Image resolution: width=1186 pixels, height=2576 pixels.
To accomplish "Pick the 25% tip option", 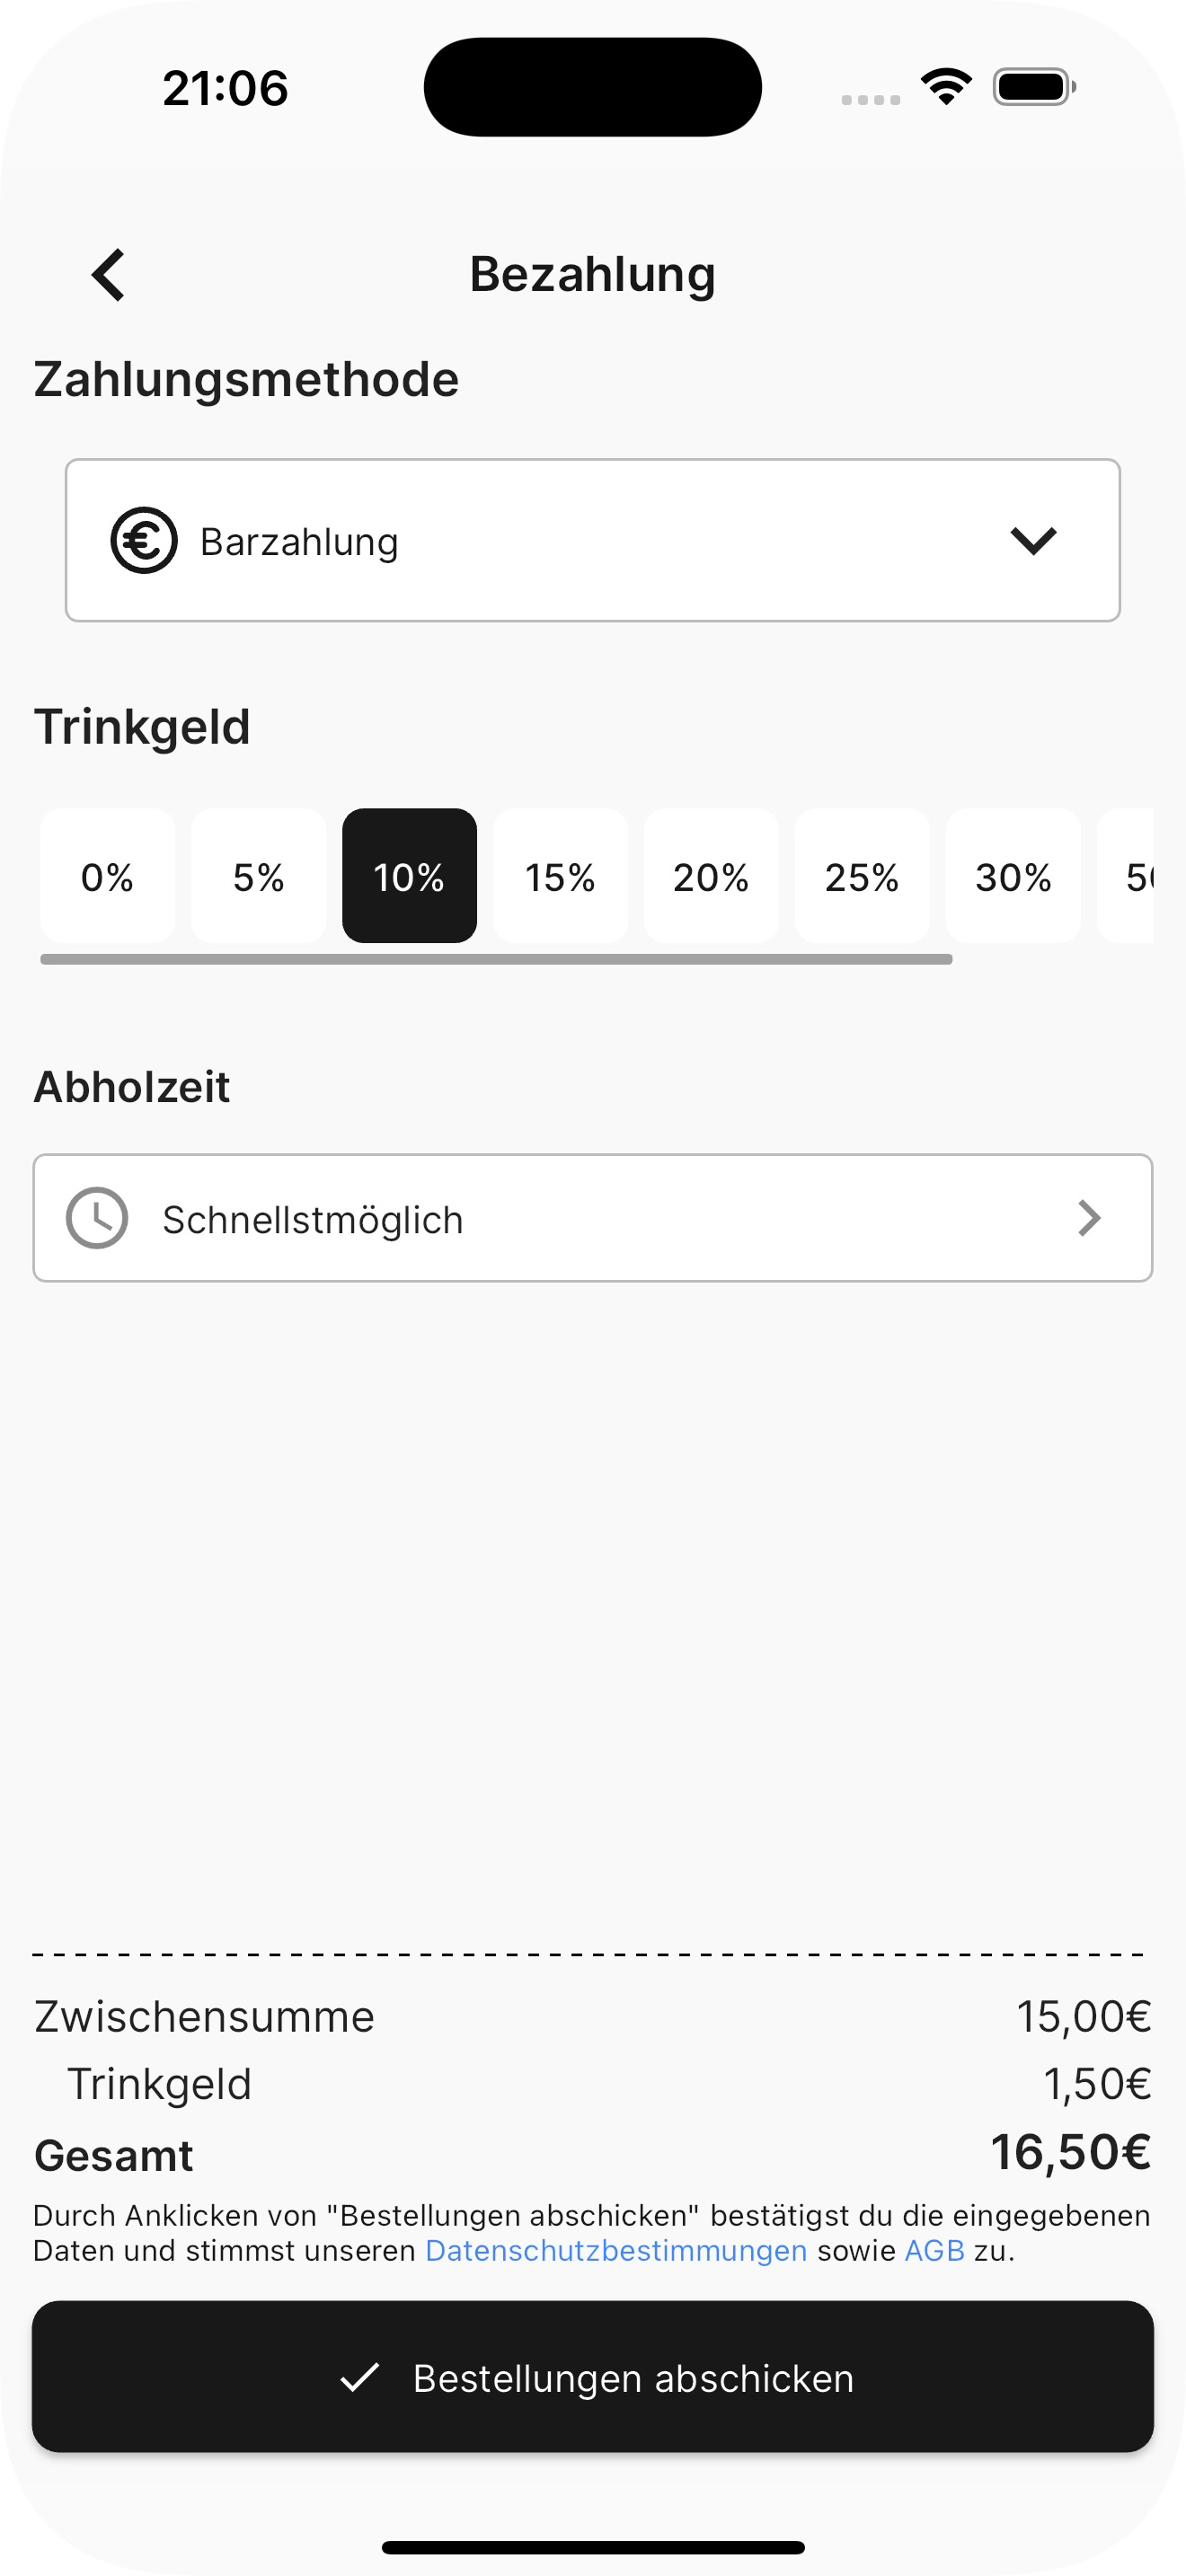I will coord(862,876).
